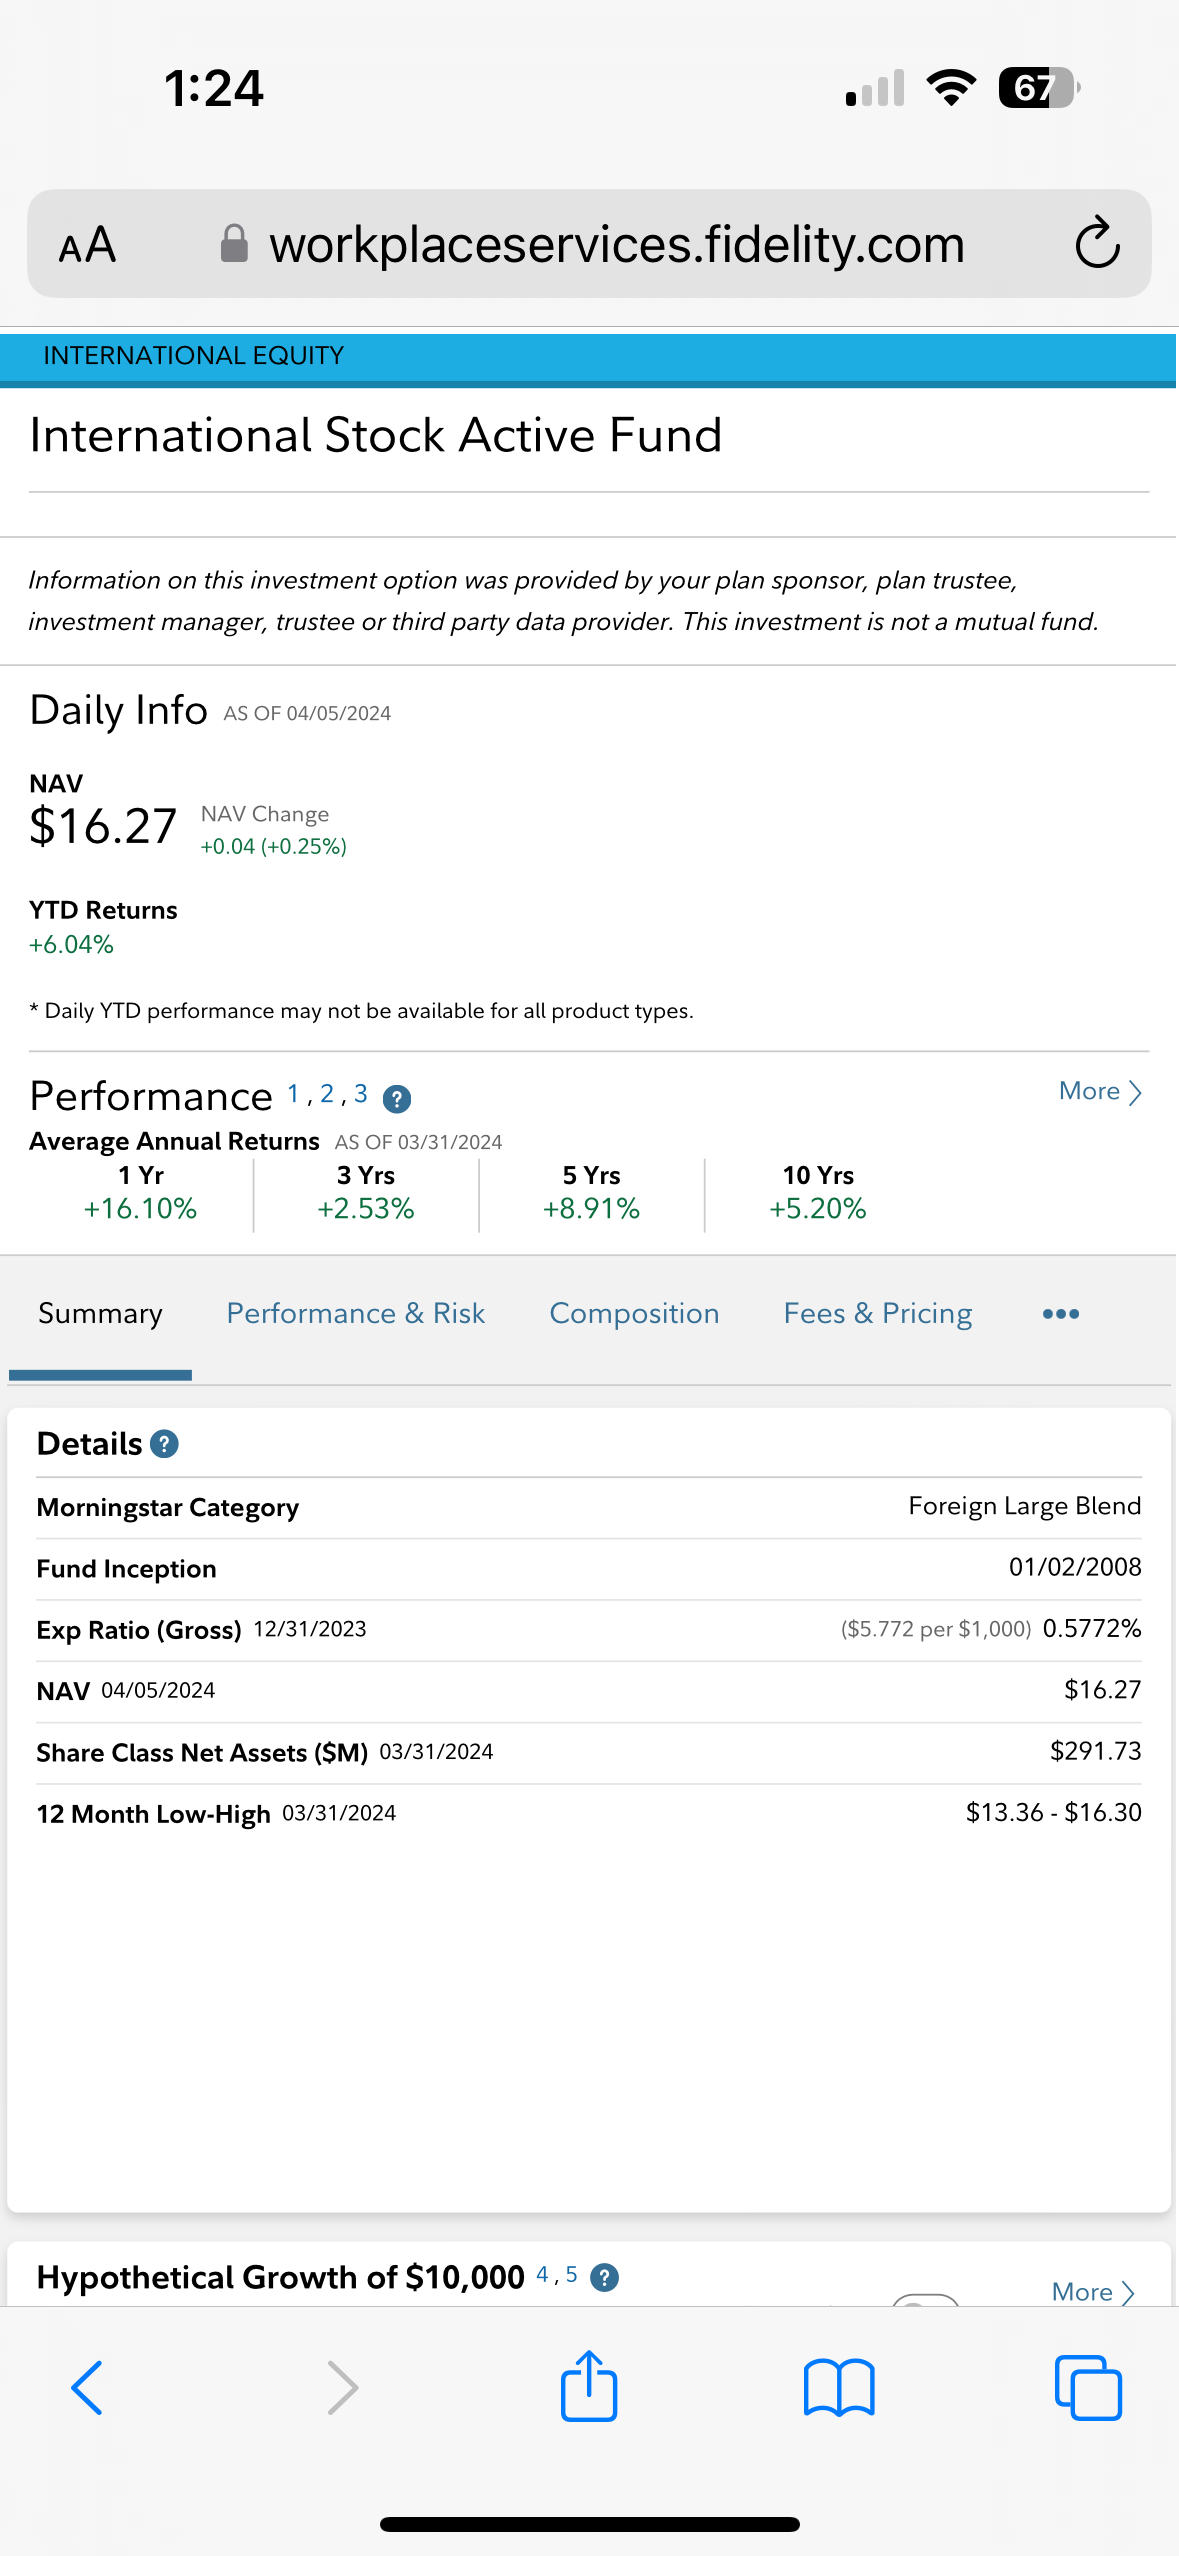Switch to the Performance & Risk tab
This screenshot has width=1179, height=2556.
tap(355, 1314)
